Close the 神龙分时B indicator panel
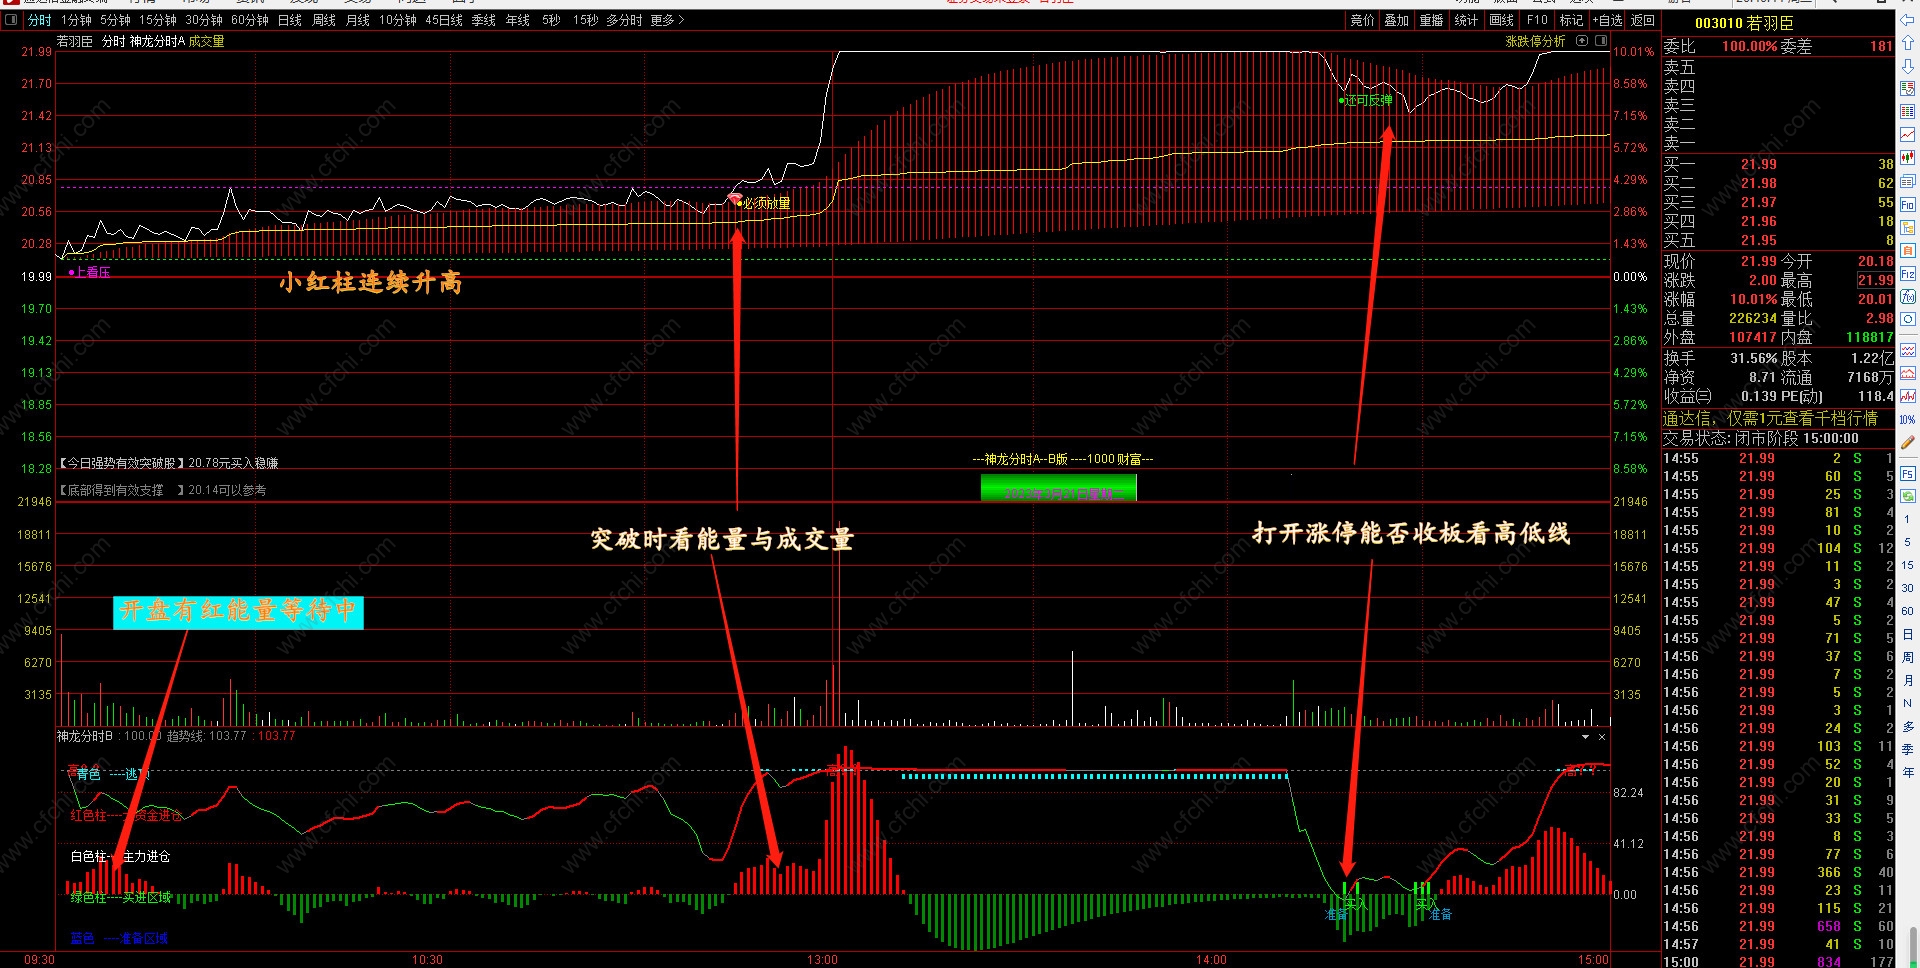1920x968 pixels. point(1602,737)
